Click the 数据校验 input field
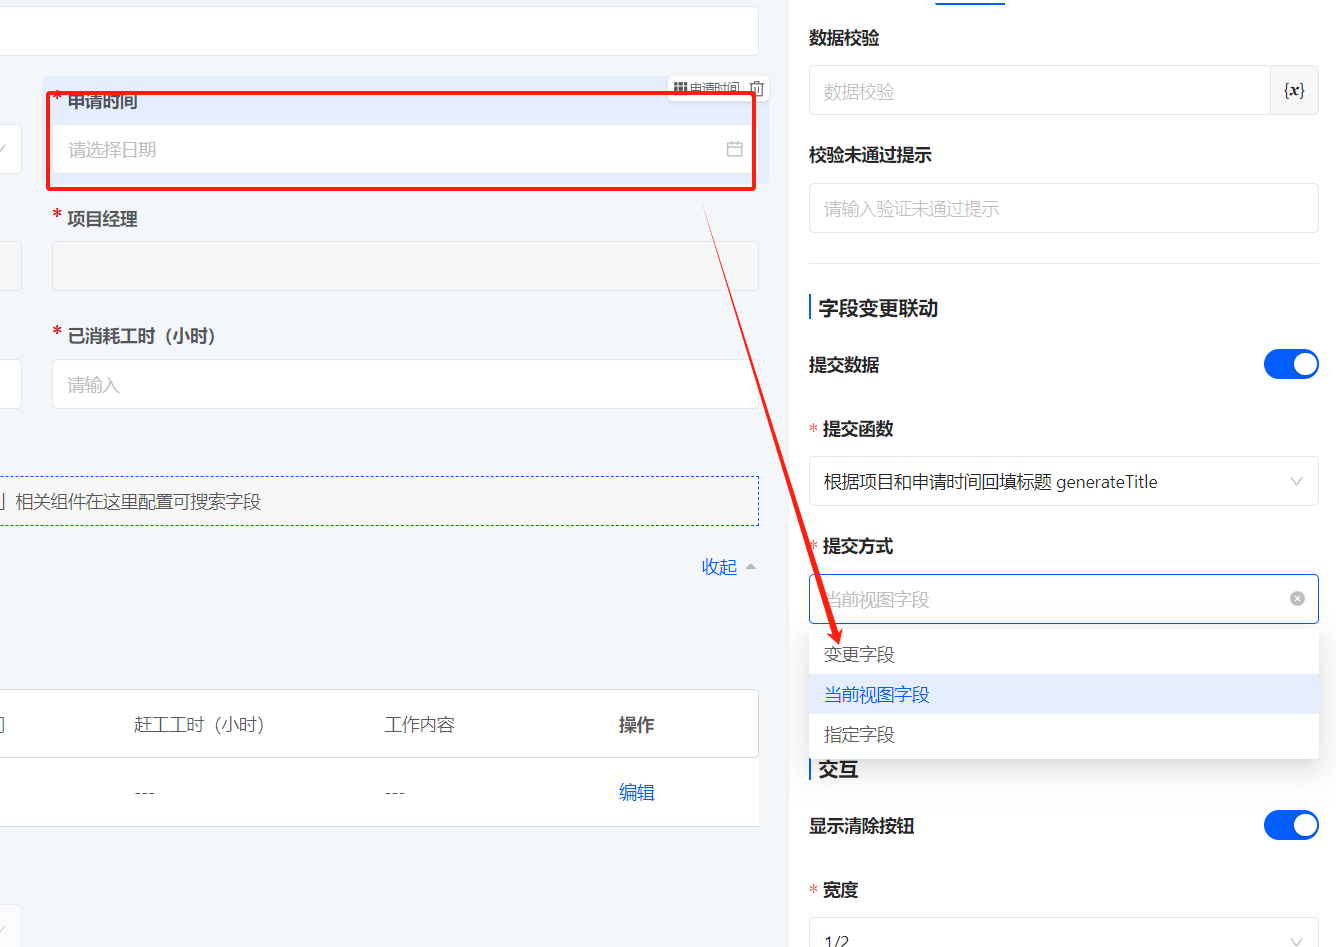The height and width of the screenshot is (947, 1336). coord(1039,90)
